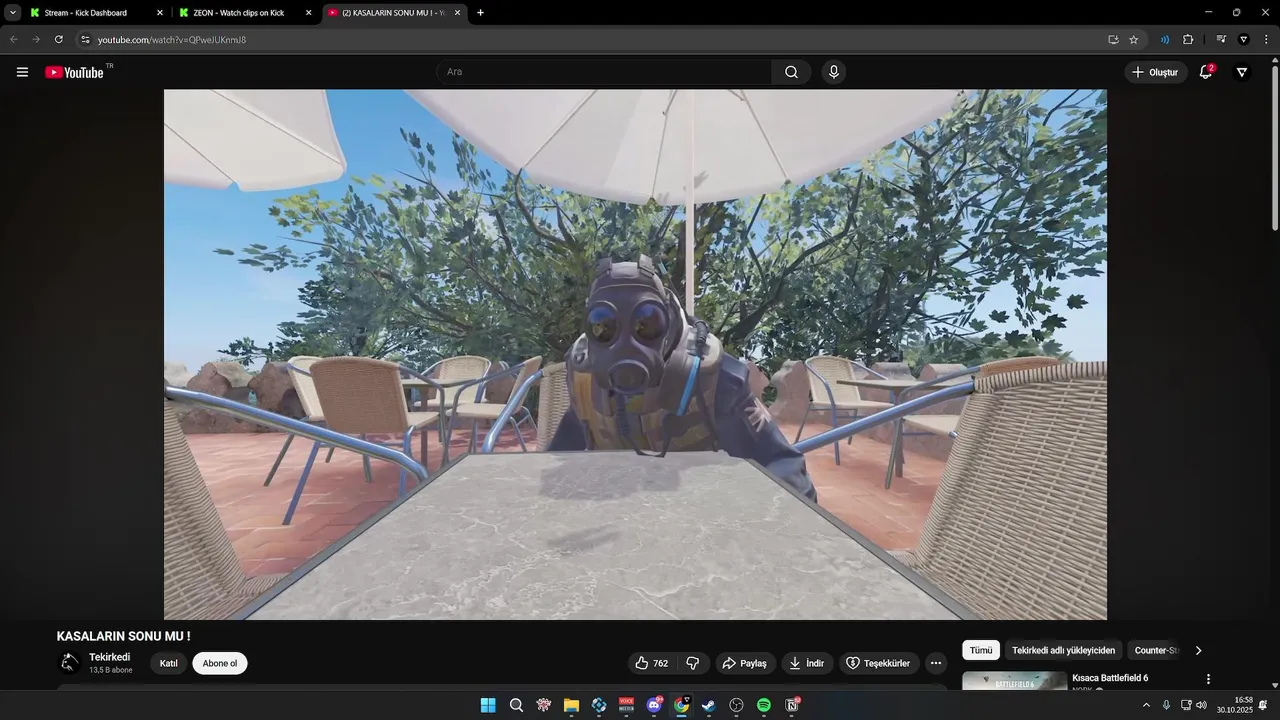Click the browser address bar URL
Screen dimensions: 1280x720
pos(172,40)
